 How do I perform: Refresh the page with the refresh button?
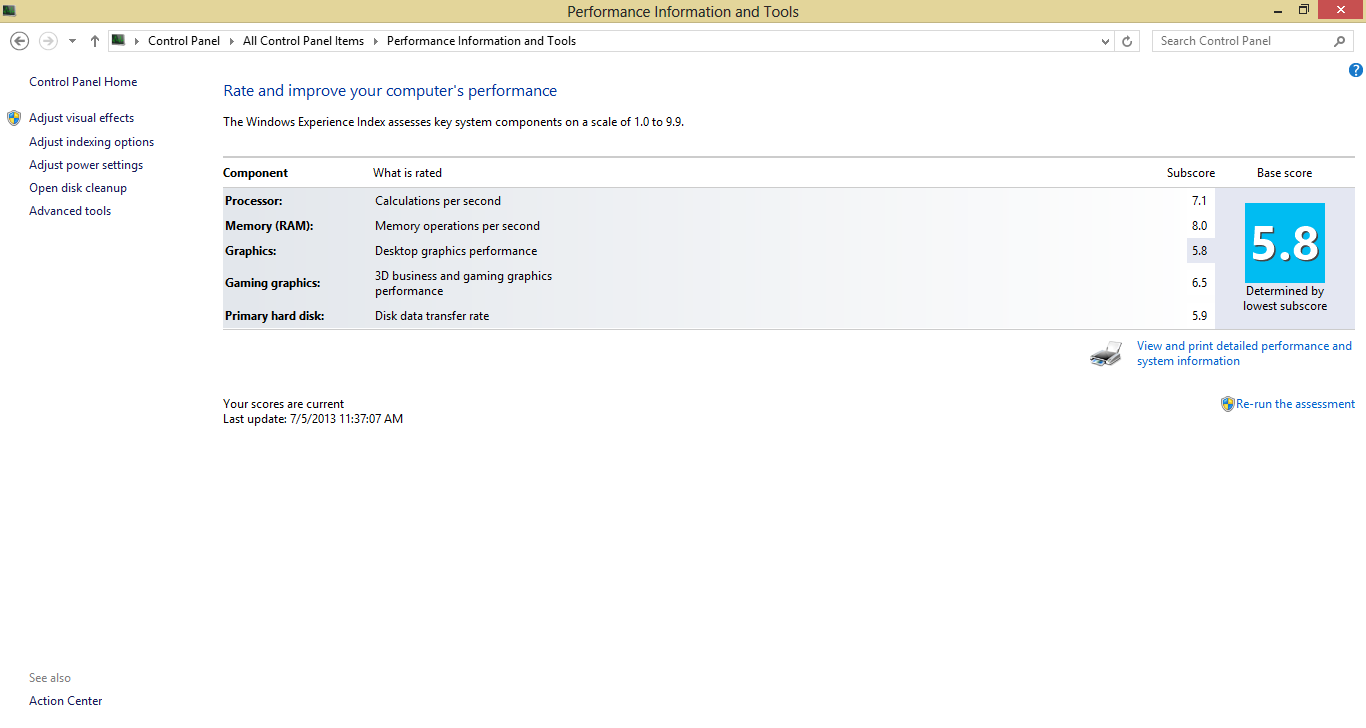coord(1127,41)
